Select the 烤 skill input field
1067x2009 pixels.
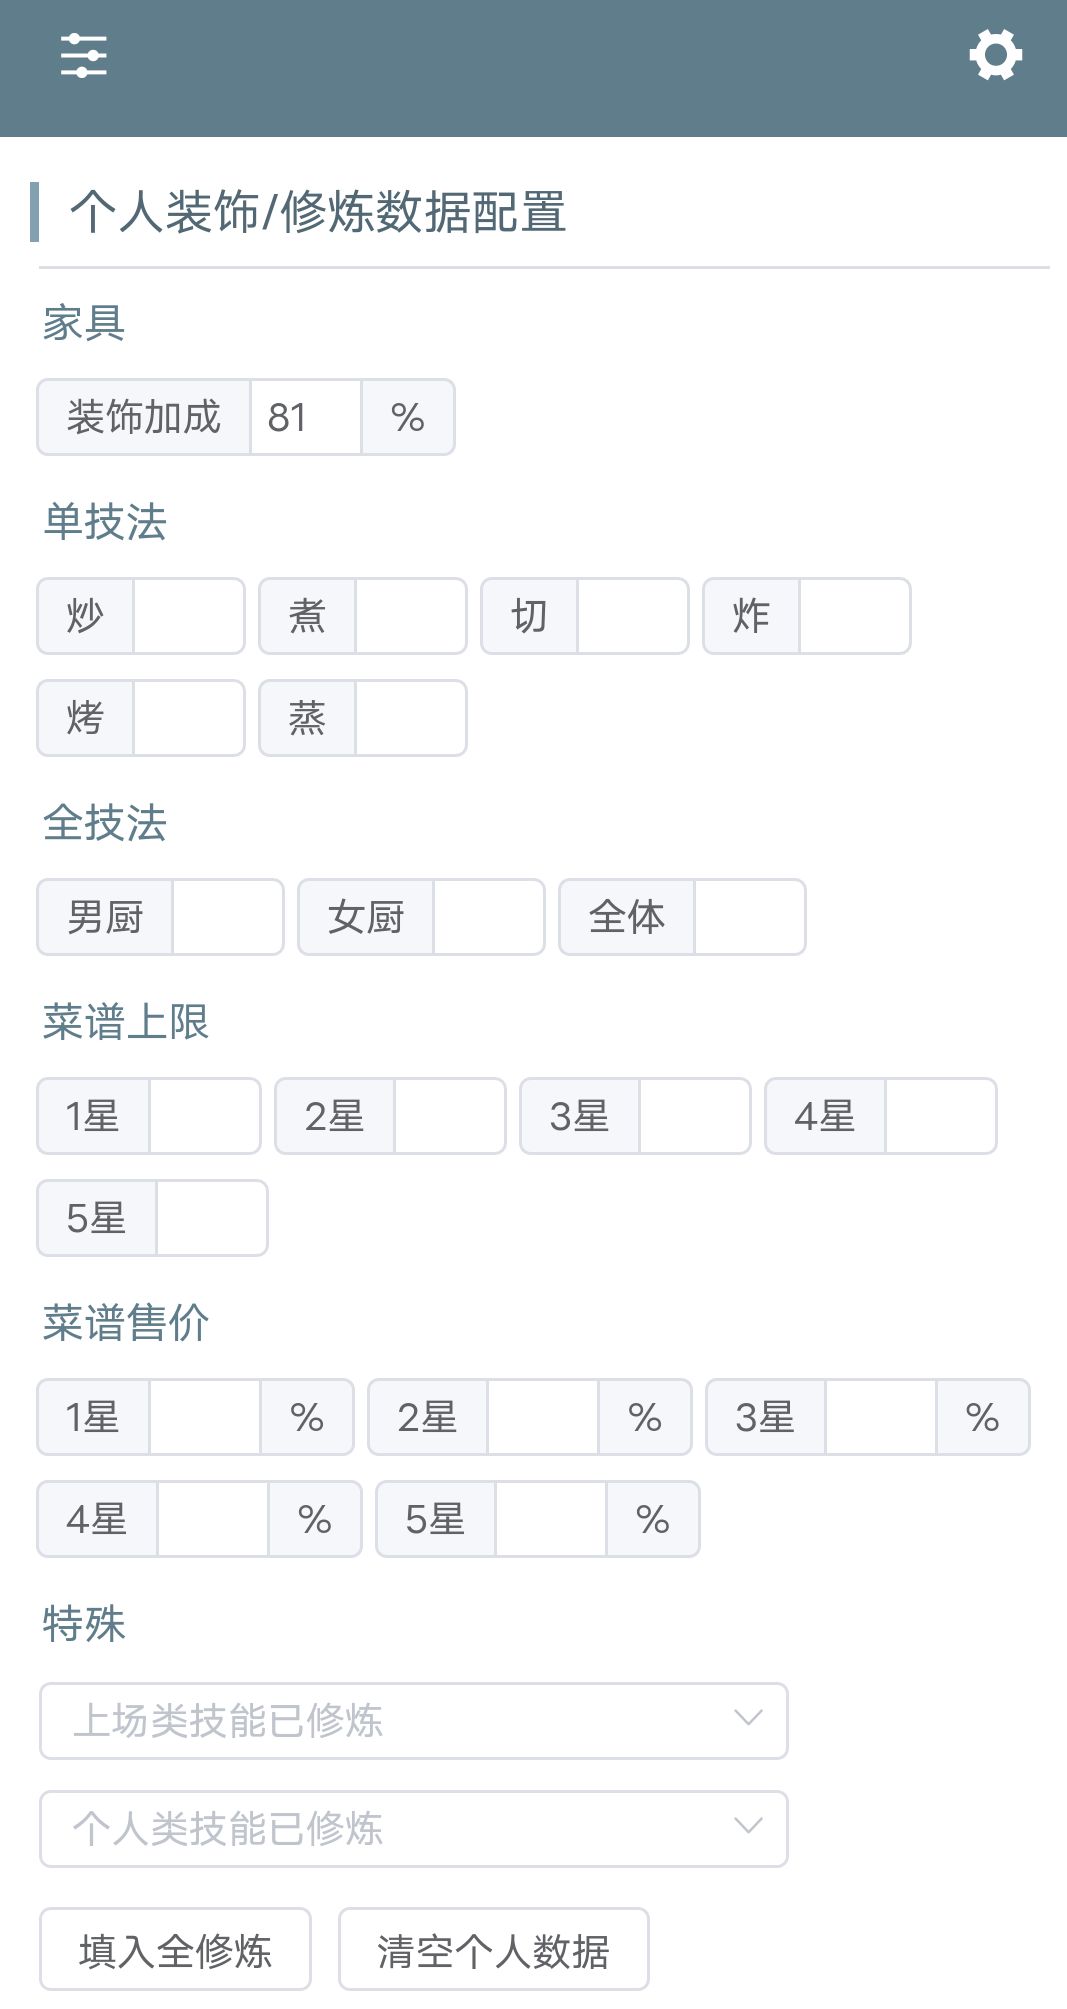click(x=188, y=718)
